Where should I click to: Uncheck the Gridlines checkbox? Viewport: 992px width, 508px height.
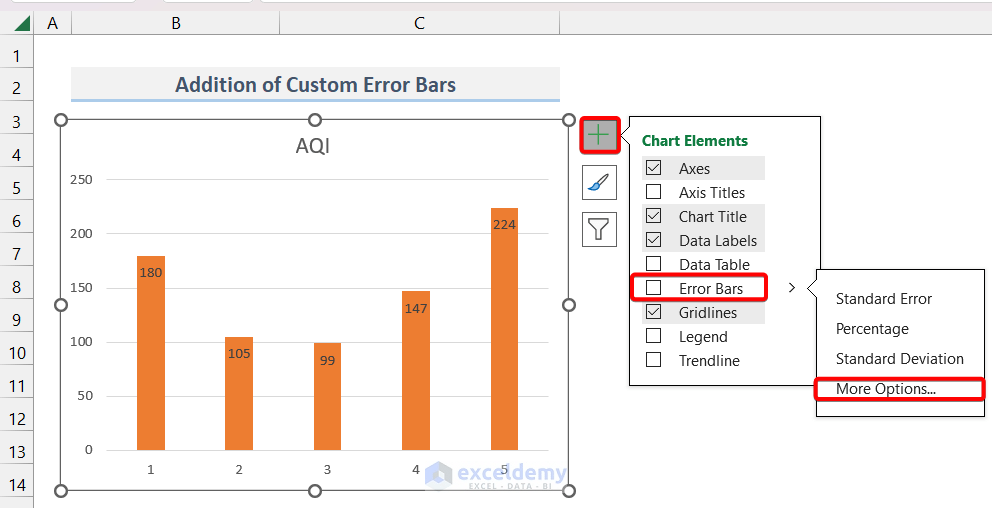[654, 313]
